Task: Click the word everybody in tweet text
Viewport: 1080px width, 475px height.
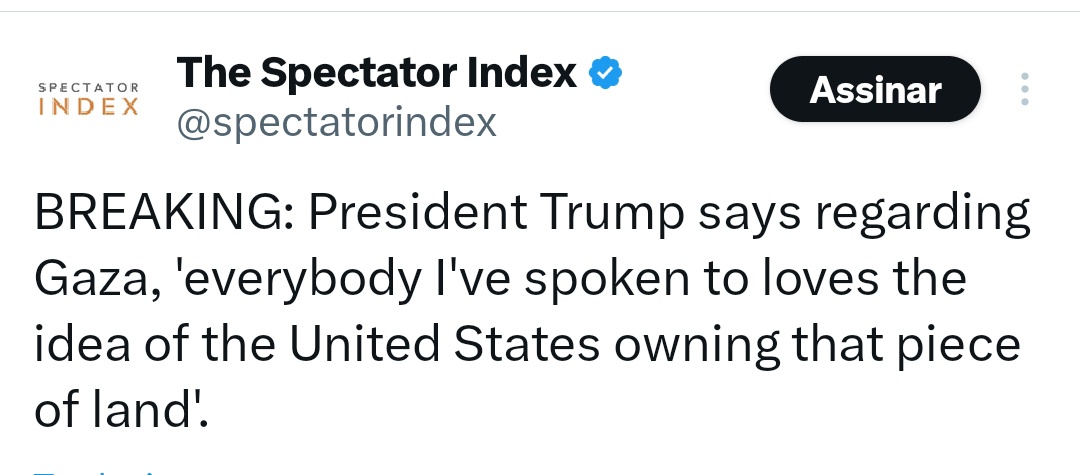Action: pyautogui.click(x=300, y=281)
